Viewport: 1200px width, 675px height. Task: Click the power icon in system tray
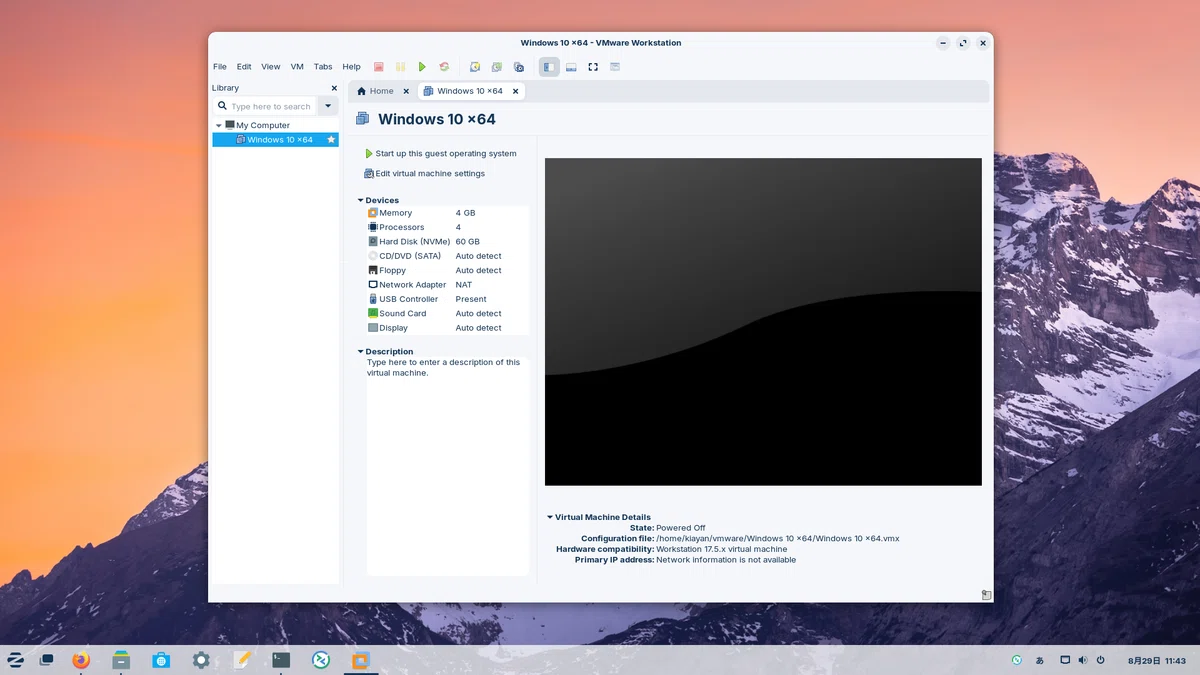(1101, 660)
